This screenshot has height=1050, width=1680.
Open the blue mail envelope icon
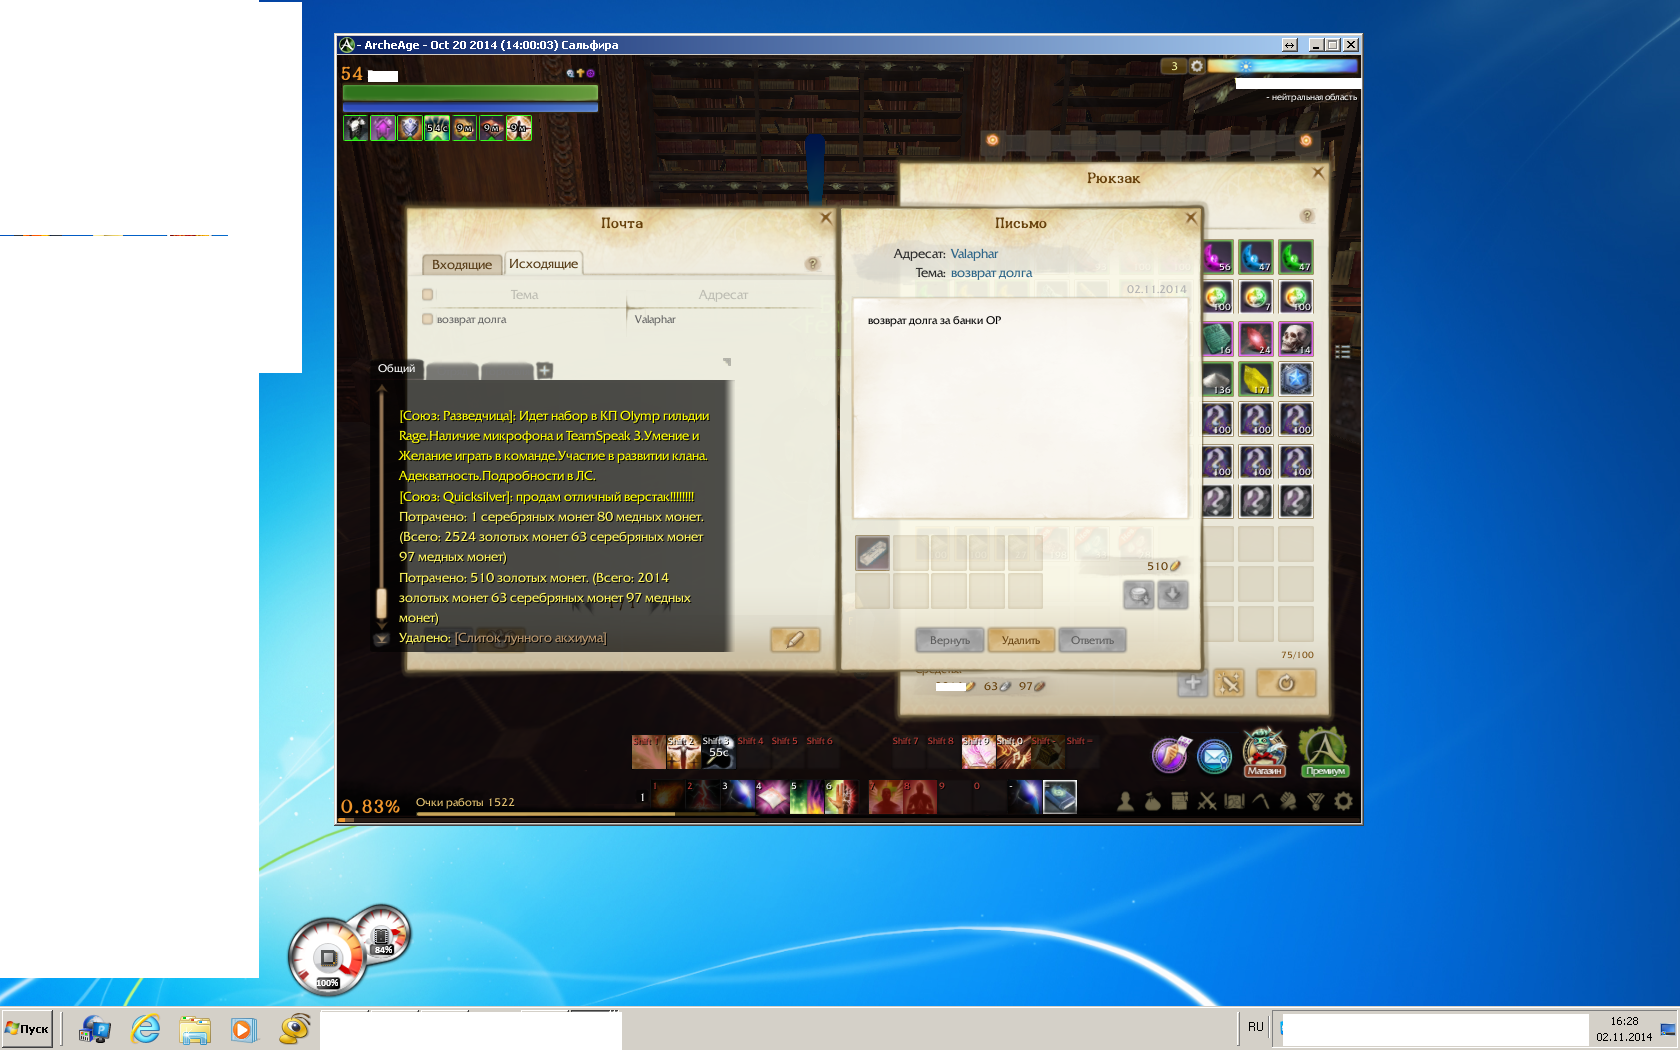click(1214, 757)
